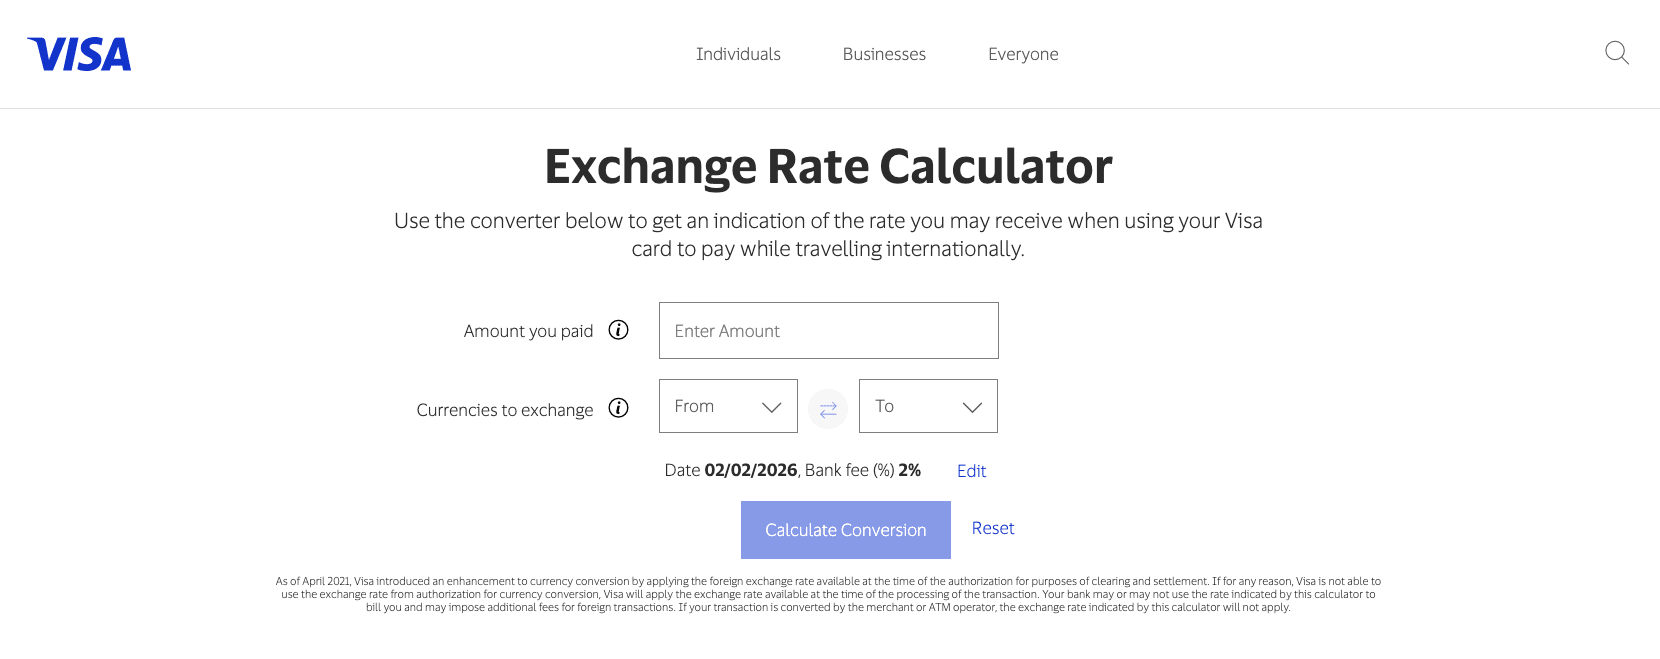This screenshot has width=1660, height=659.
Task: Click the 2% bank fee value
Action: click(908, 470)
